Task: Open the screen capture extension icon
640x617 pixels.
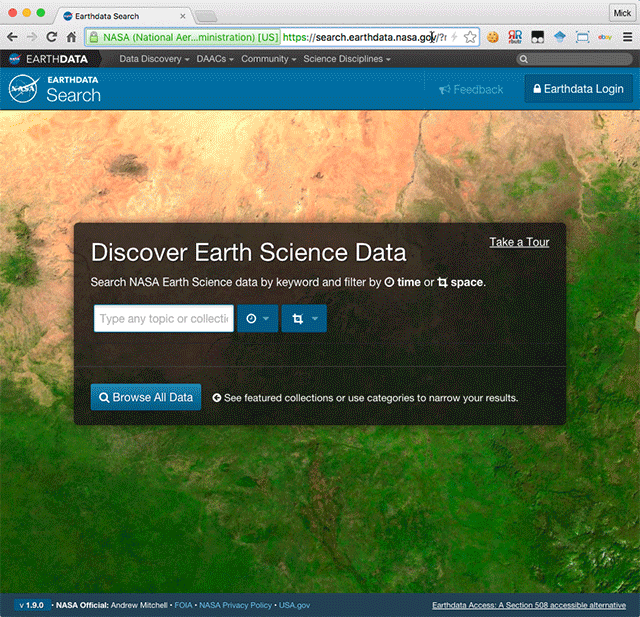Action: click(582, 38)
